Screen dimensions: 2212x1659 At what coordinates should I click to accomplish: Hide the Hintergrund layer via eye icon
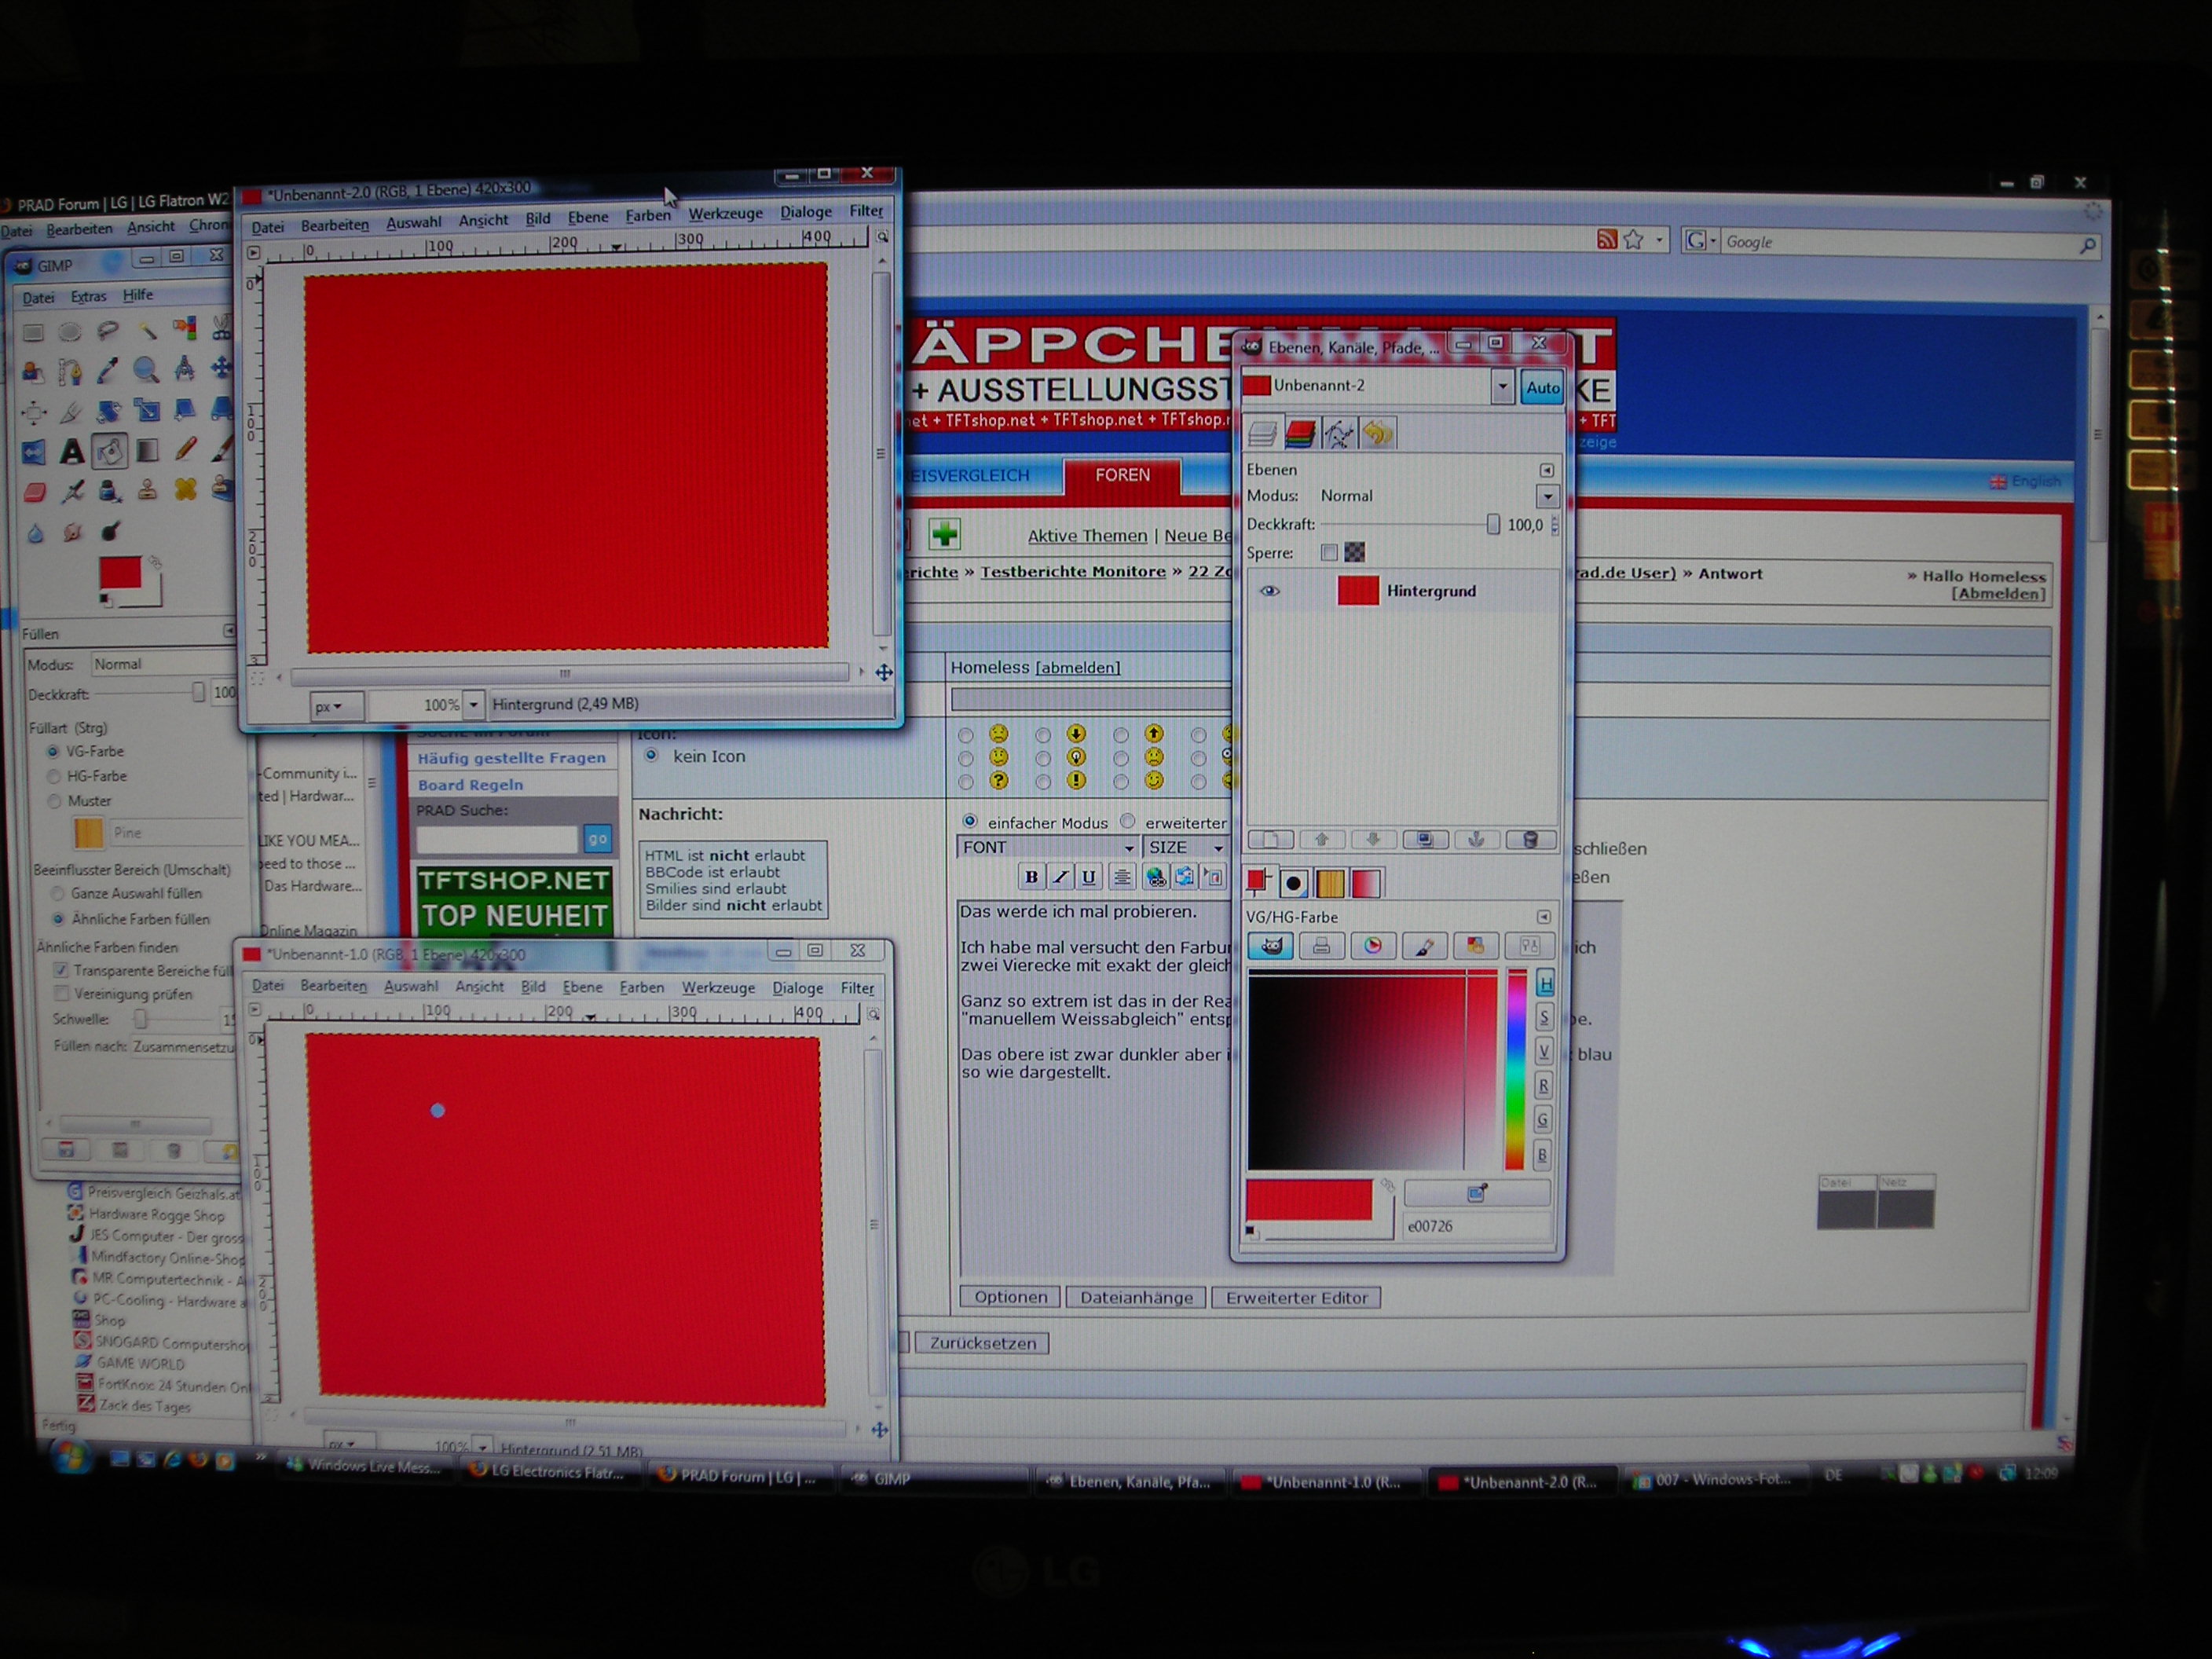pos(1269,591)
